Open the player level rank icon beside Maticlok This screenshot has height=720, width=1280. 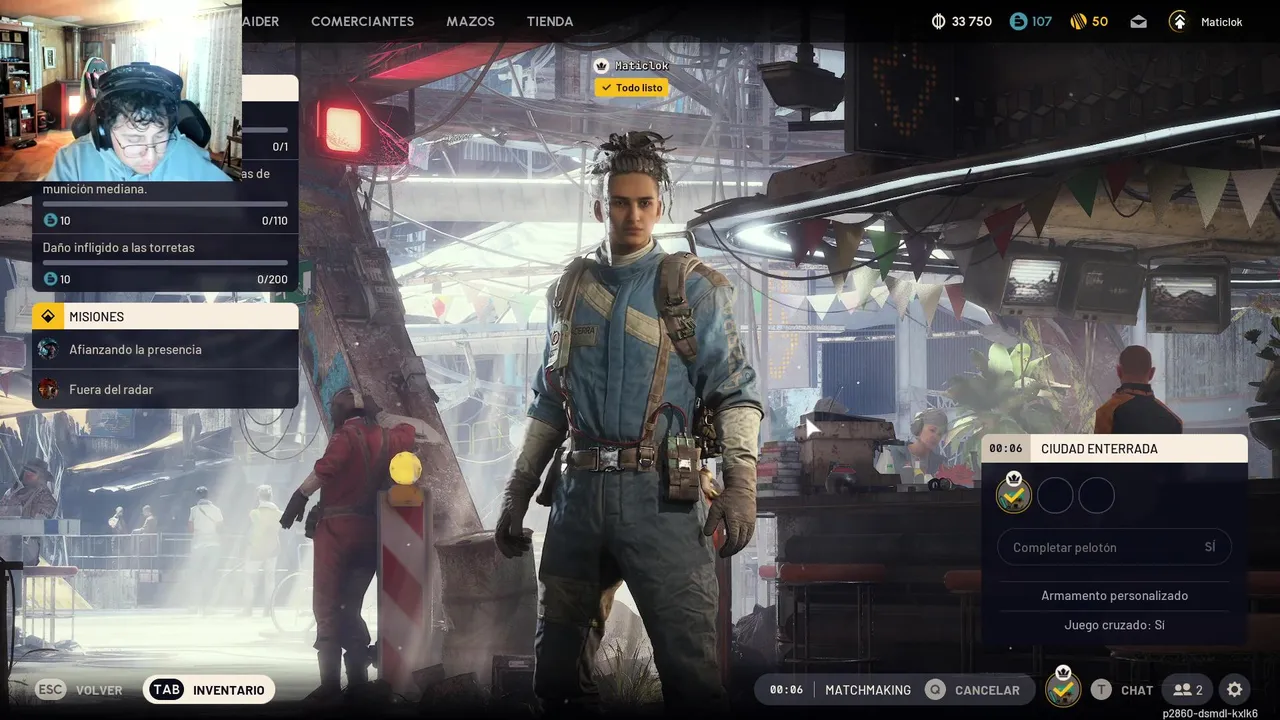[x=1179, y=21]
